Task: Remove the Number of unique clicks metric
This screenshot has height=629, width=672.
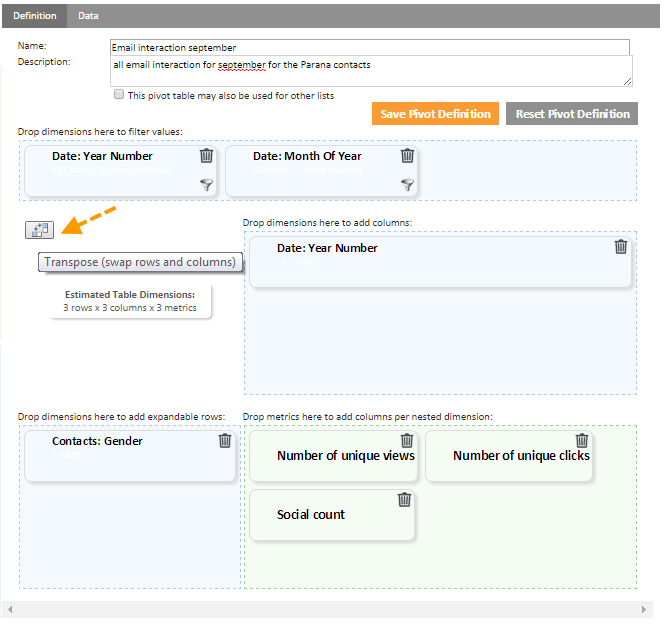Action: [582, 440]
